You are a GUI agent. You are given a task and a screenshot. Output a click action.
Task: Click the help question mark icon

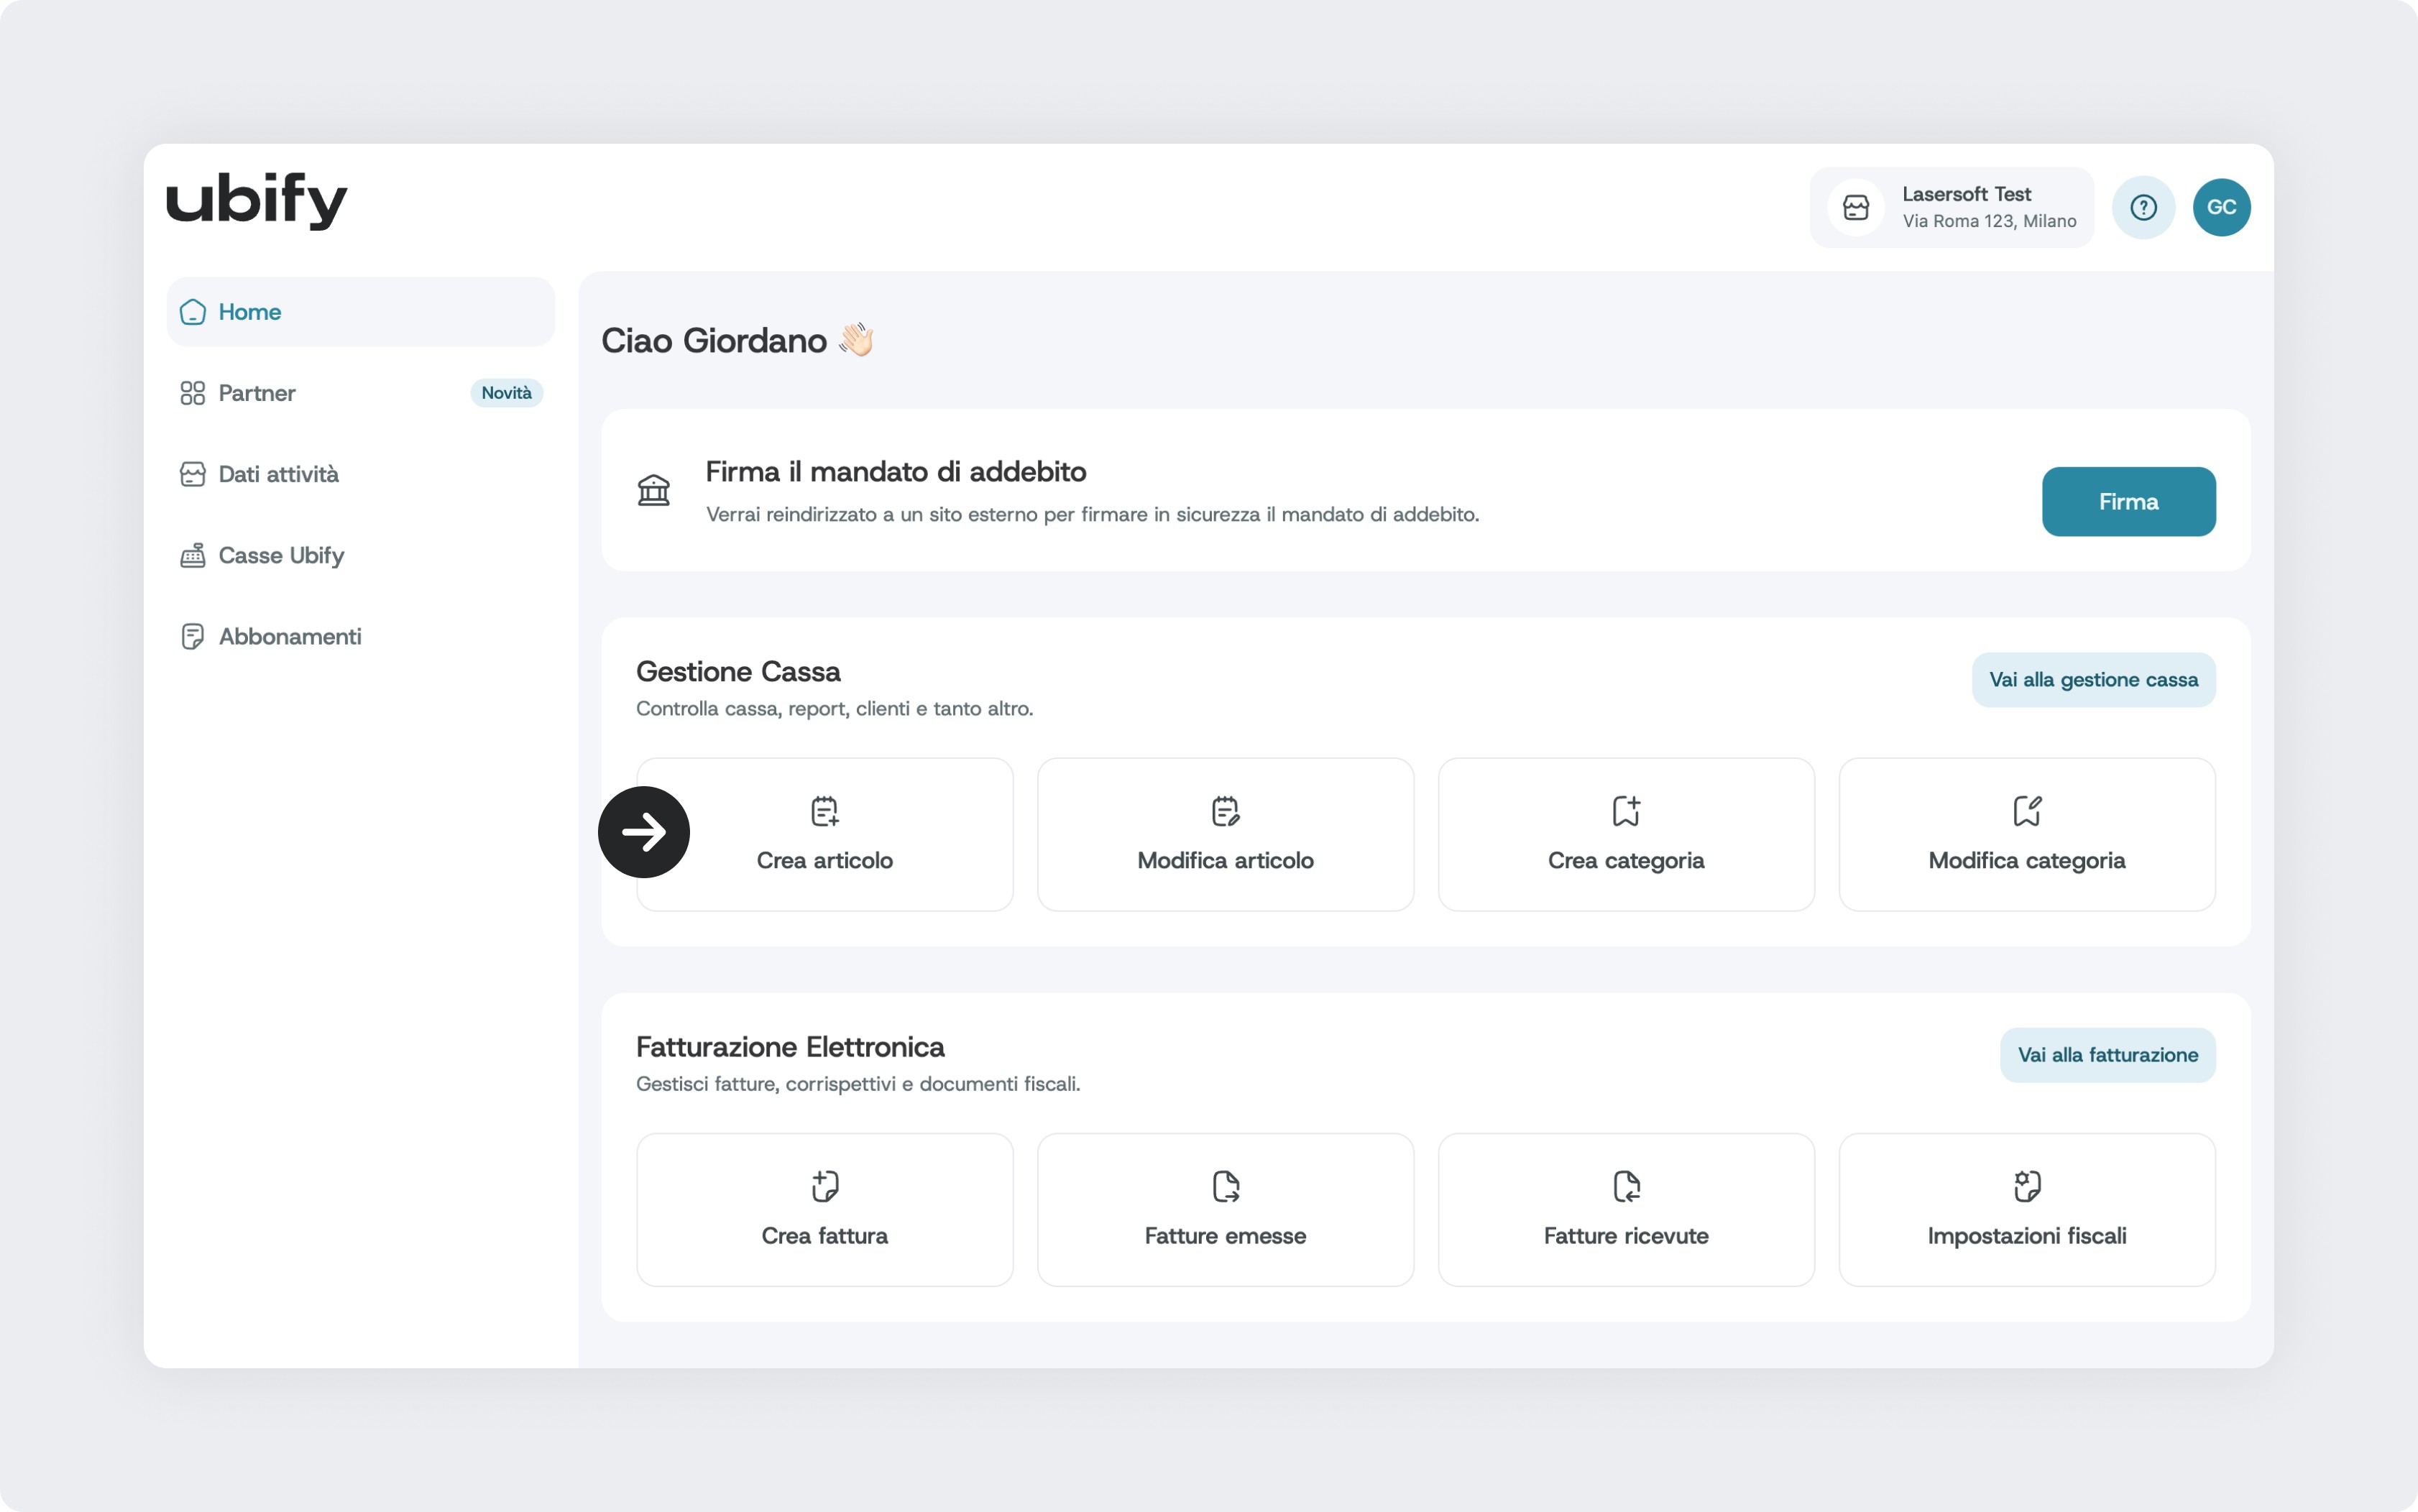pos(2143,207)
